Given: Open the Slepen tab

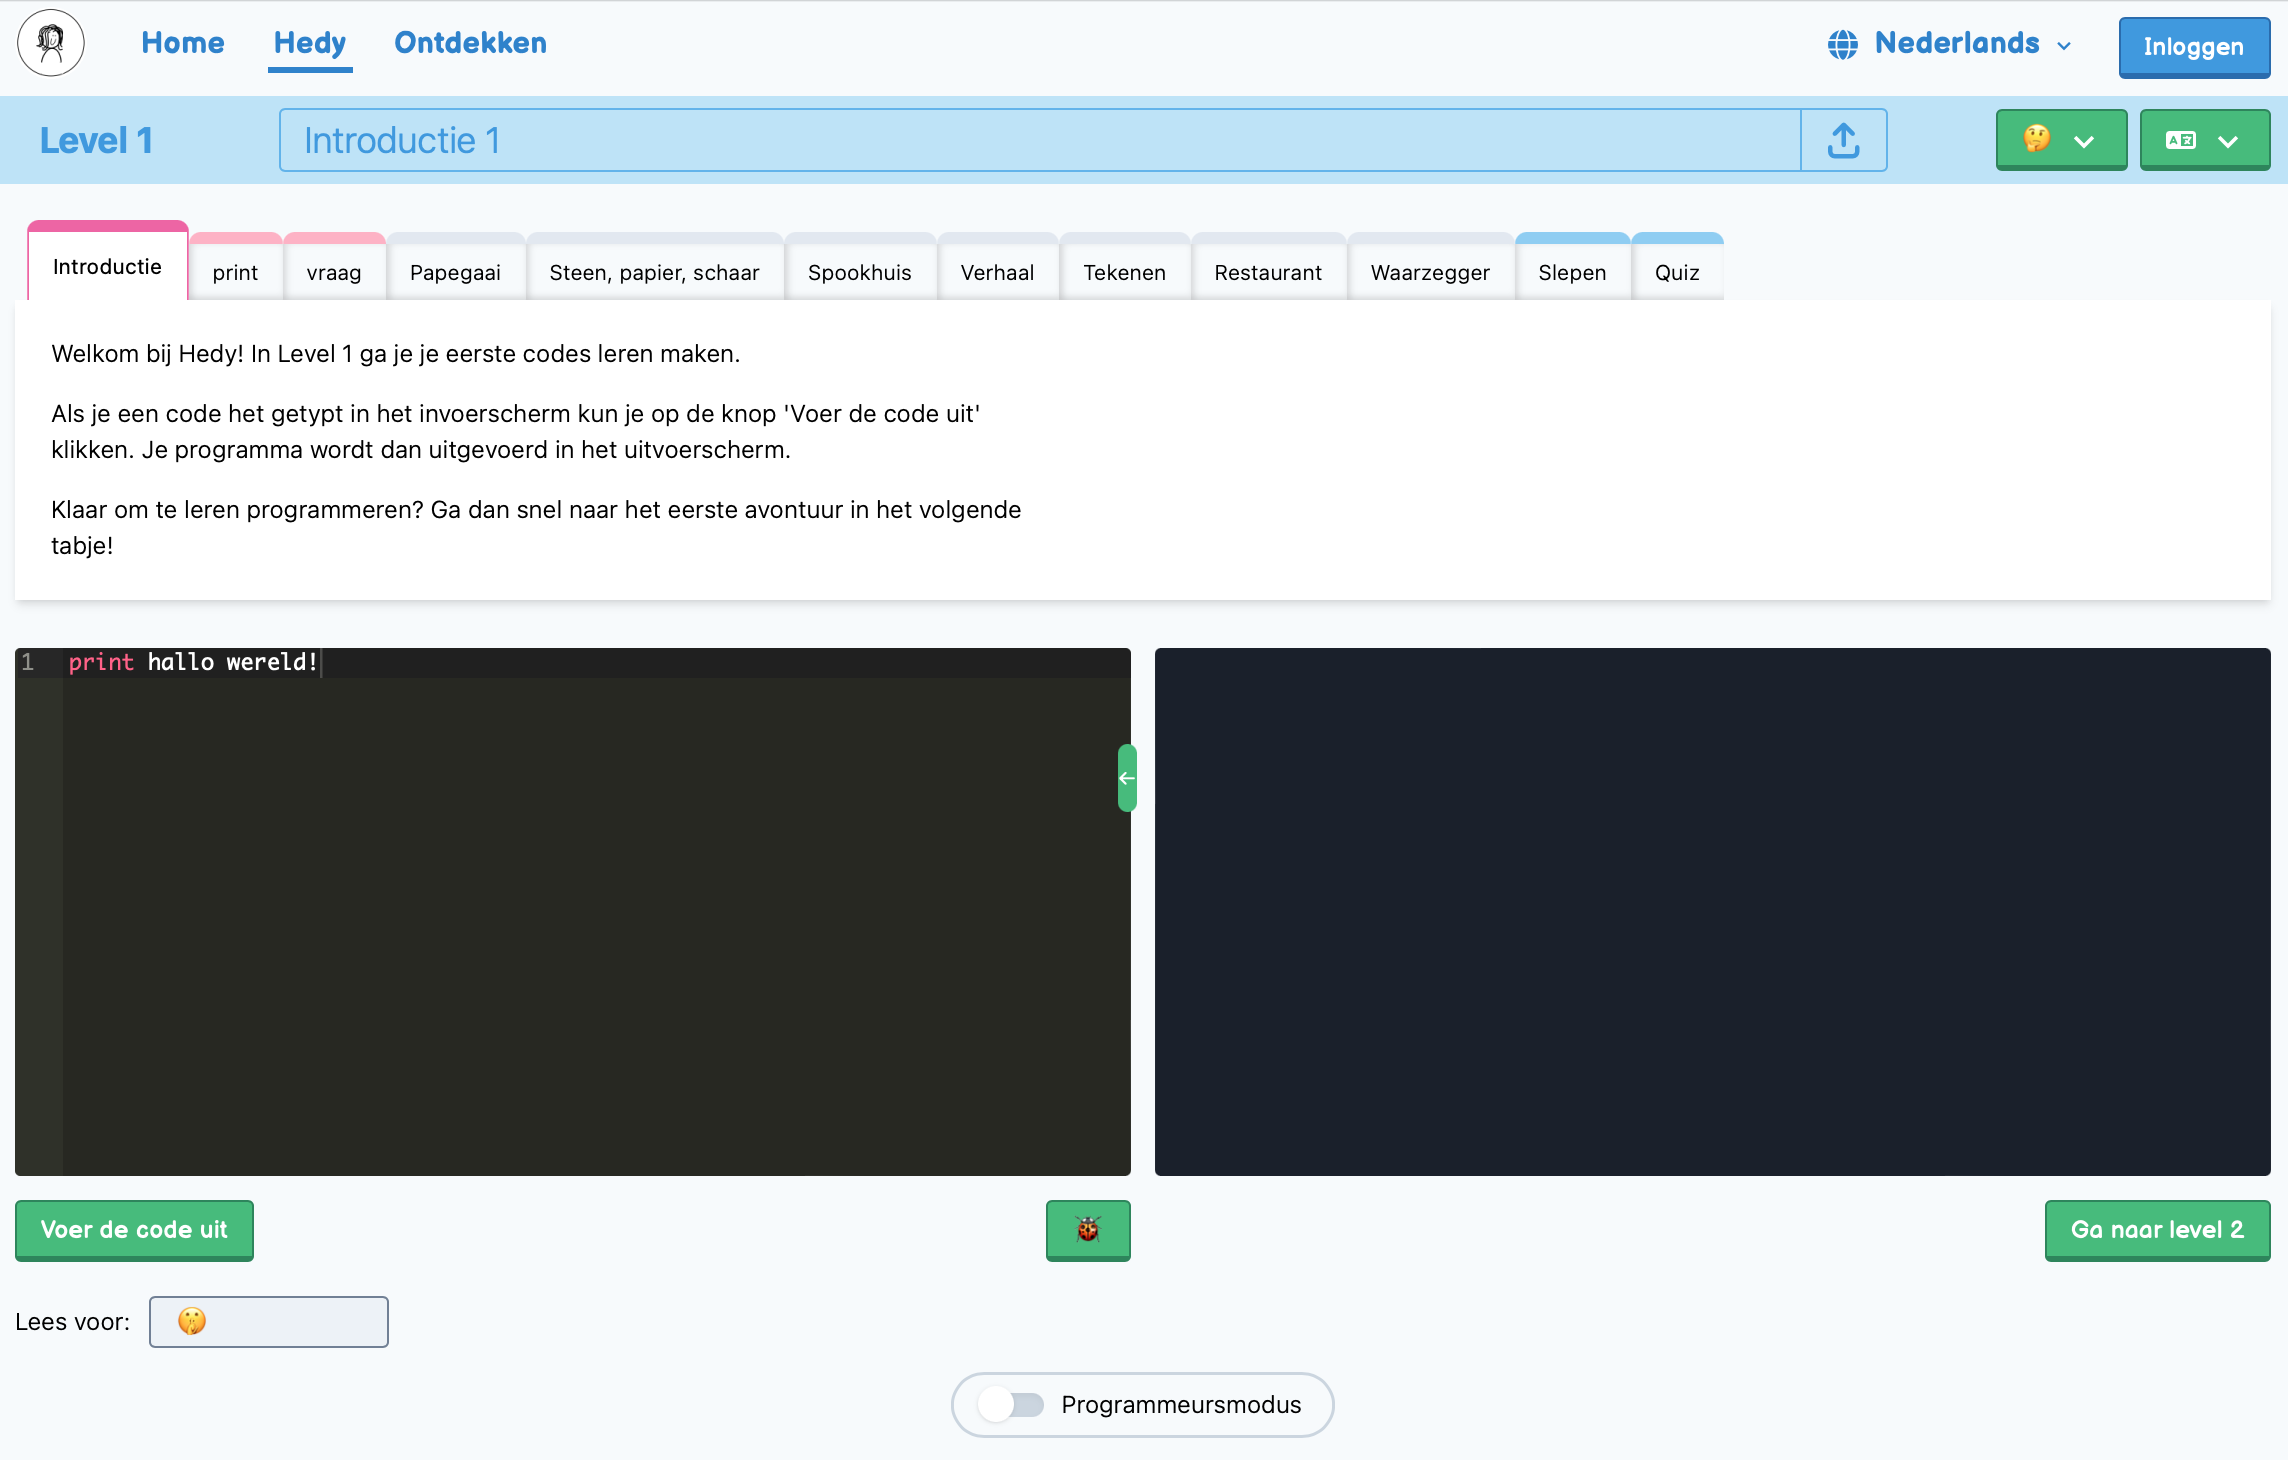Looking at the screenshot, I should 1573,268.
